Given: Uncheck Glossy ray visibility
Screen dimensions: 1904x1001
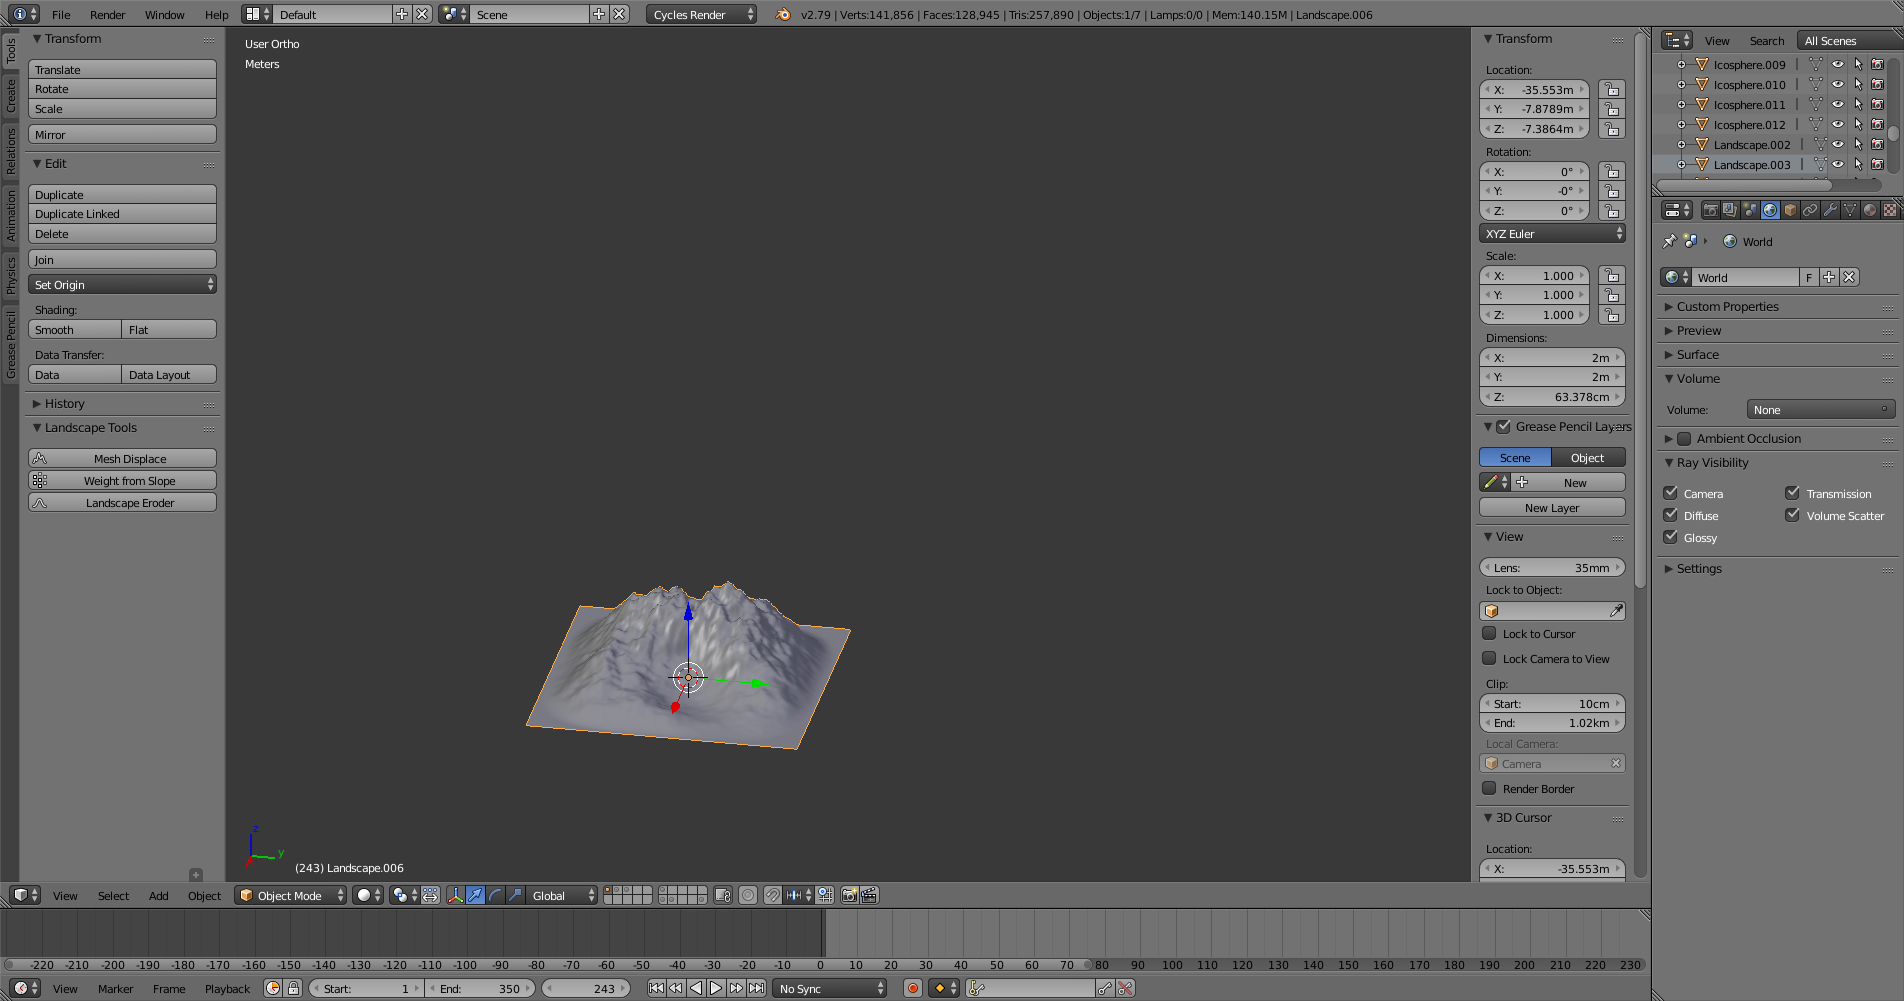Looking at the screenshot, I should pos(1670,537).
